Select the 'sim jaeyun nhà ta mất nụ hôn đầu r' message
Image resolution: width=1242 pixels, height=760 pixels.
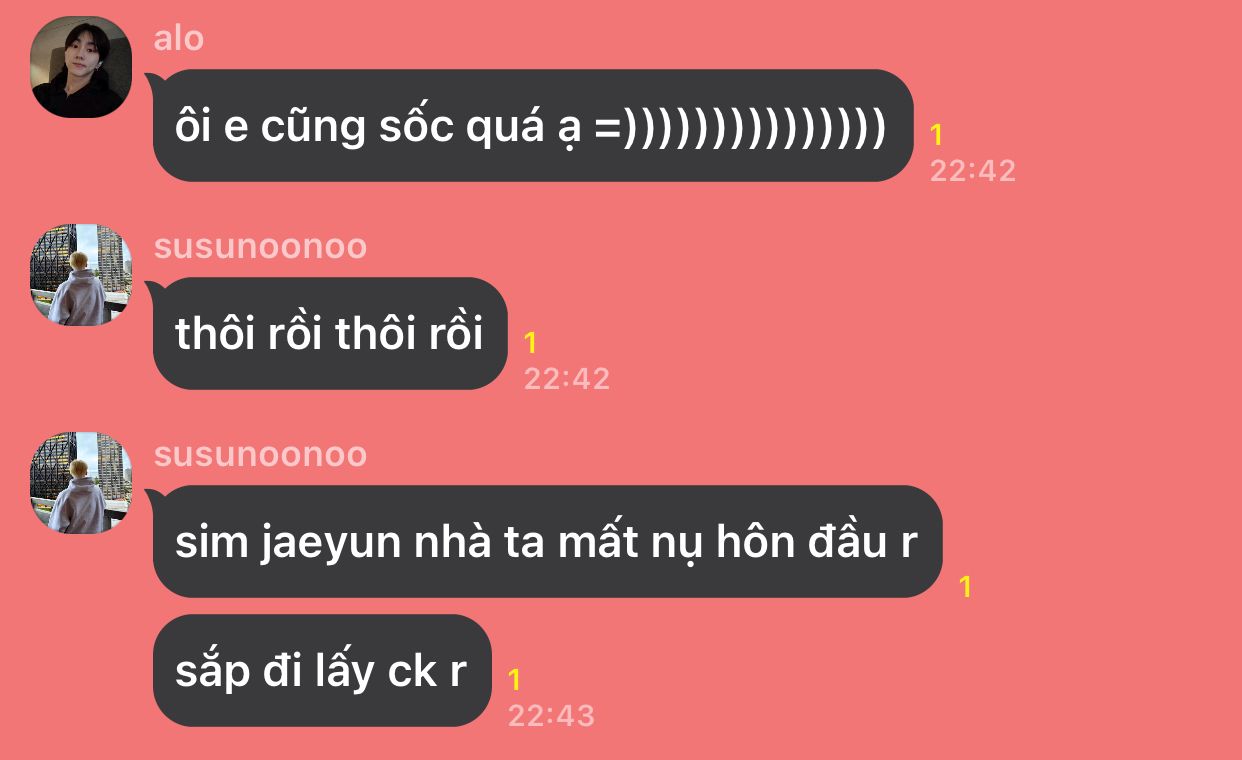coord(548,541)
